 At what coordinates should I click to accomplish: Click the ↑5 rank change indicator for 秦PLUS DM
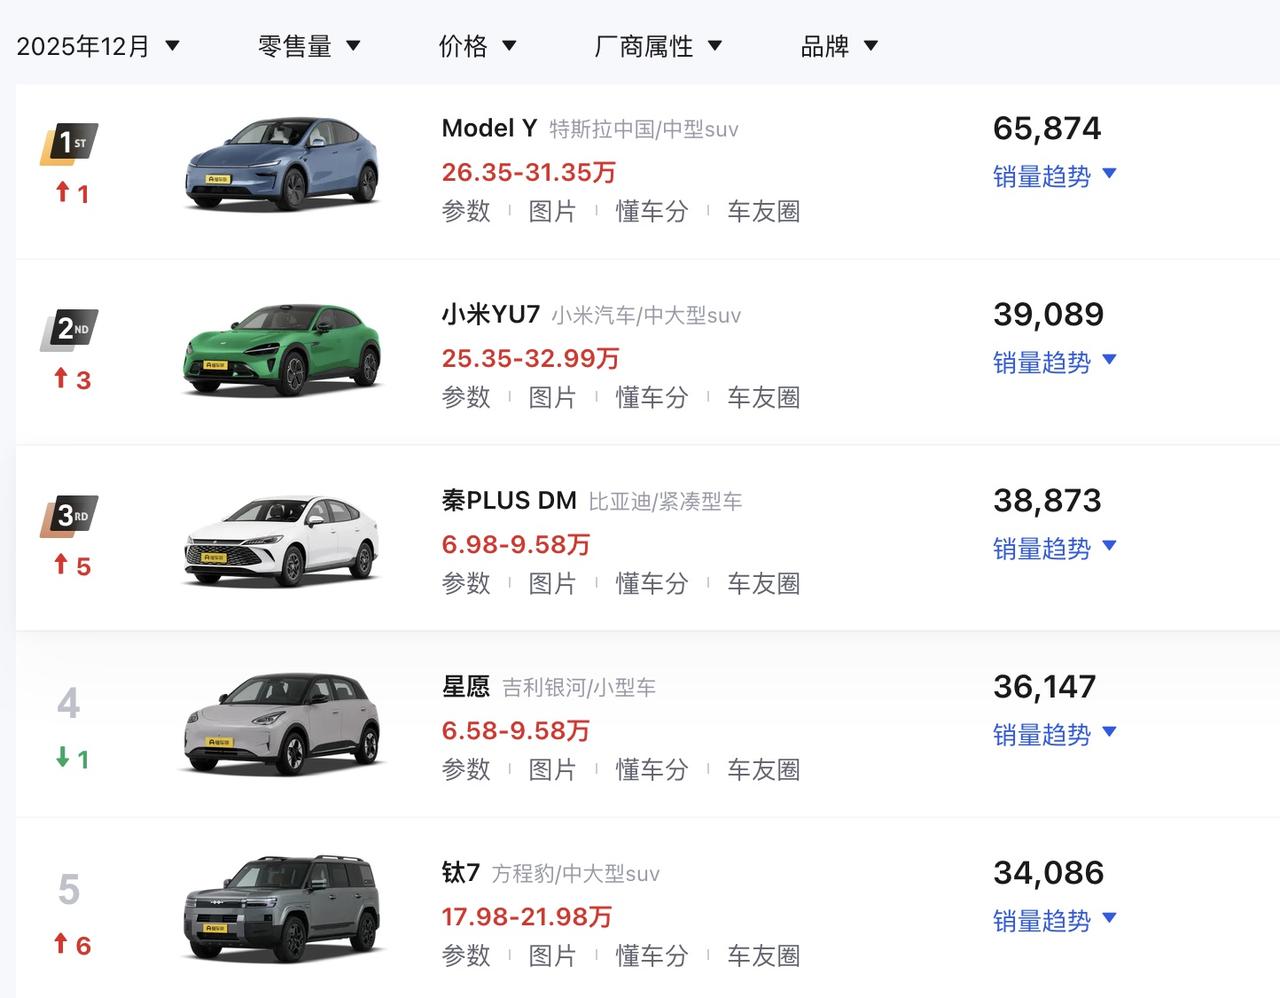coord(72,565)
